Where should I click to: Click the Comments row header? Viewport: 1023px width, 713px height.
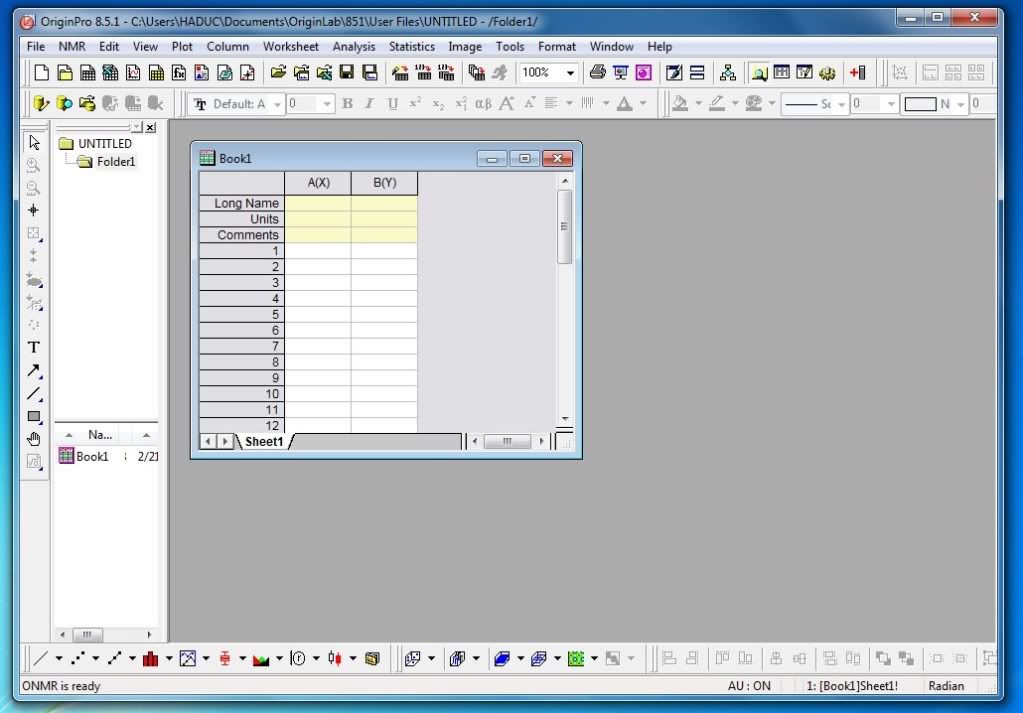(x=241, y=234)
